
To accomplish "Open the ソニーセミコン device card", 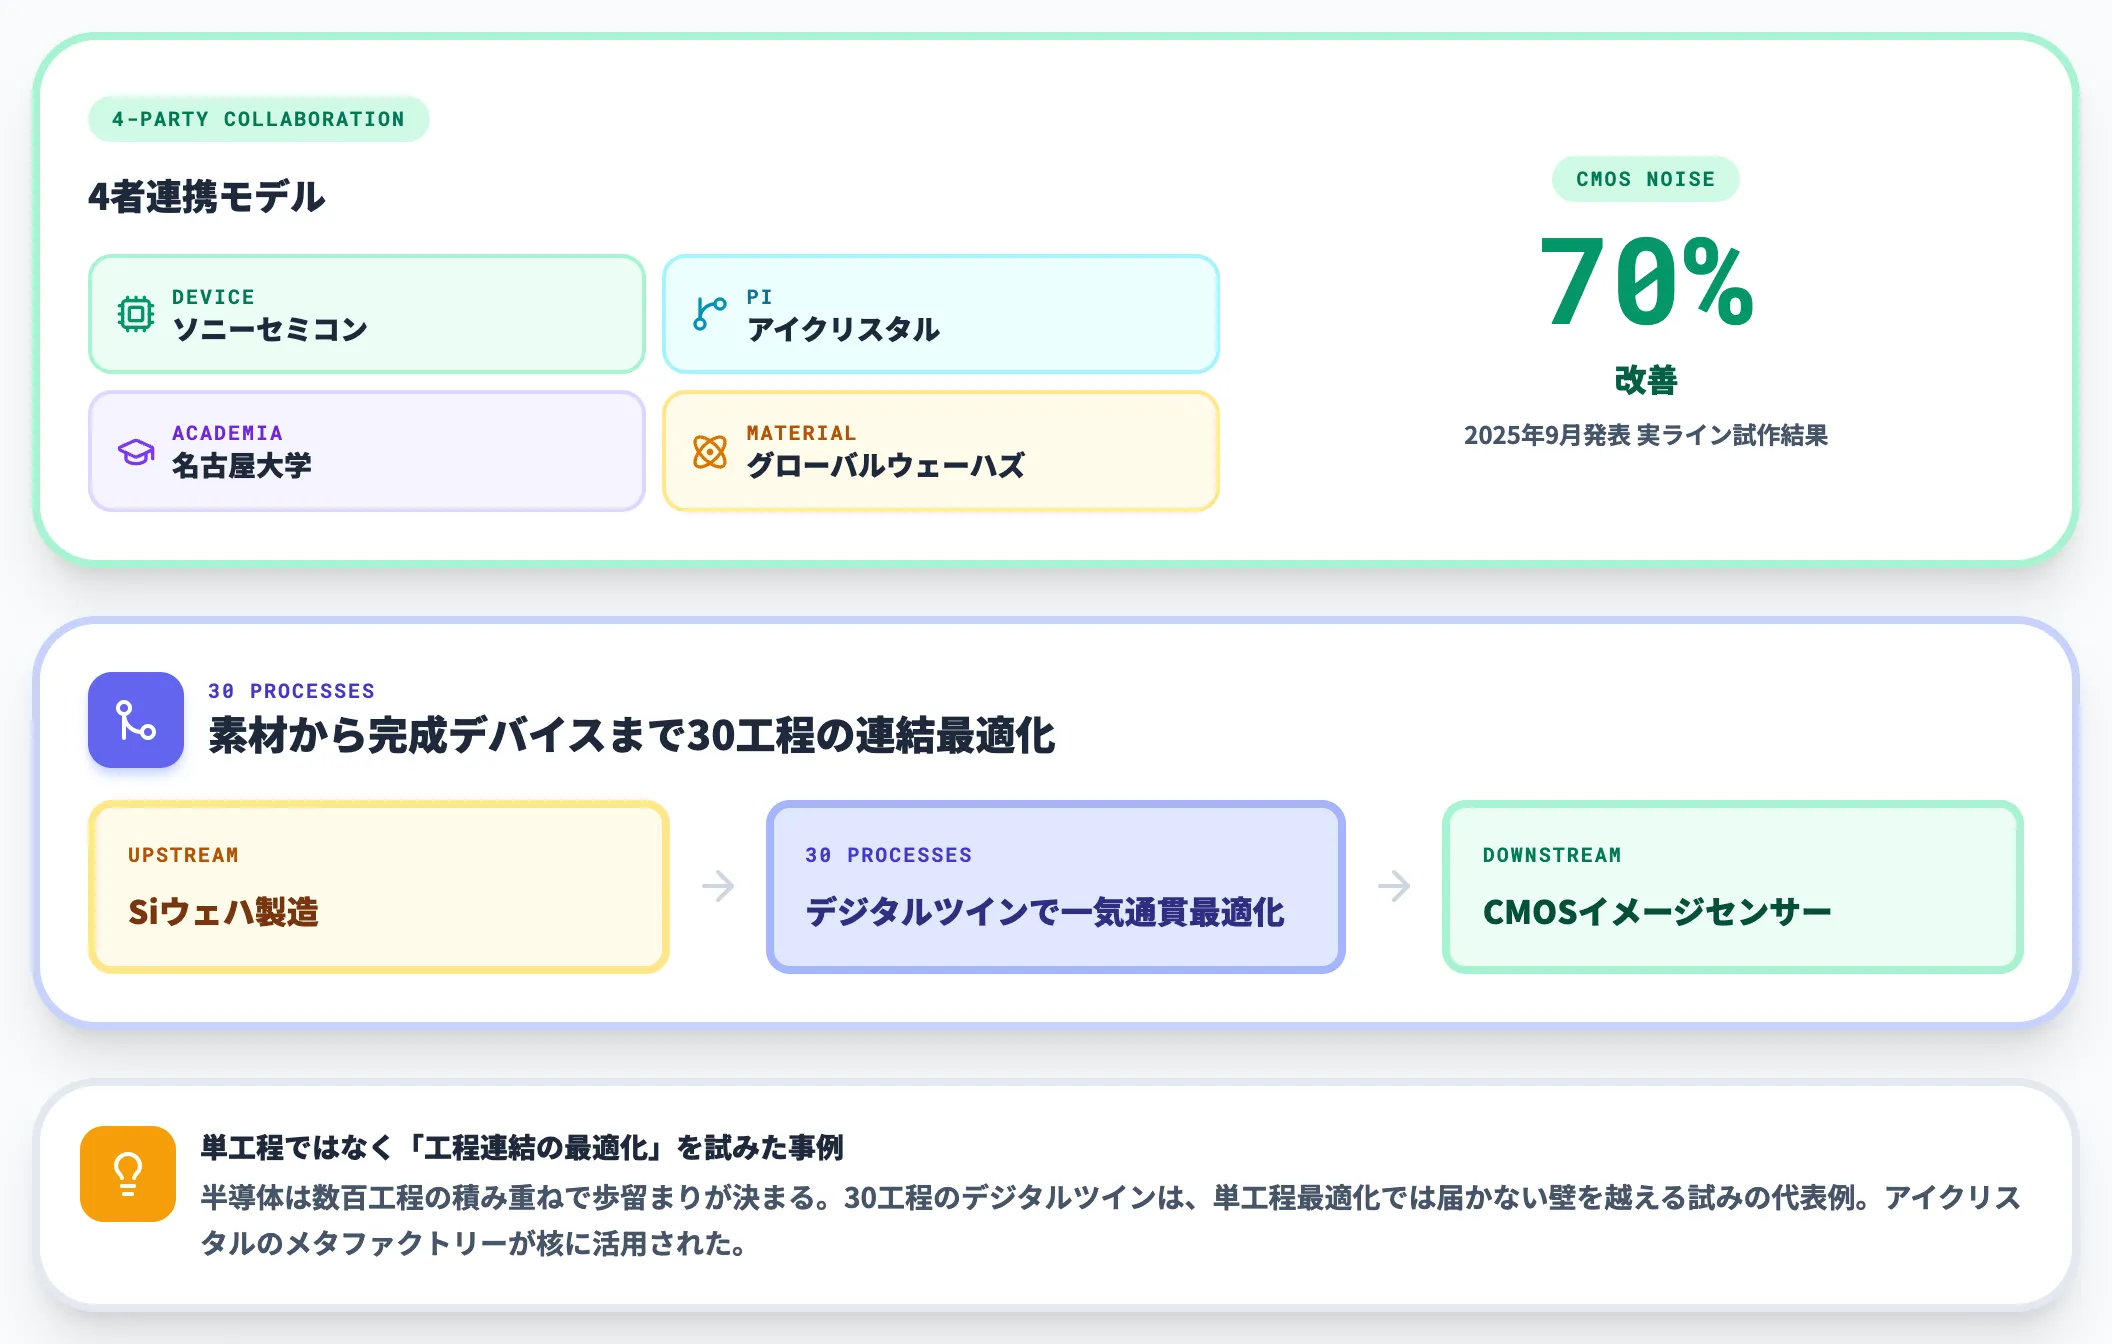I will point(367,314).
